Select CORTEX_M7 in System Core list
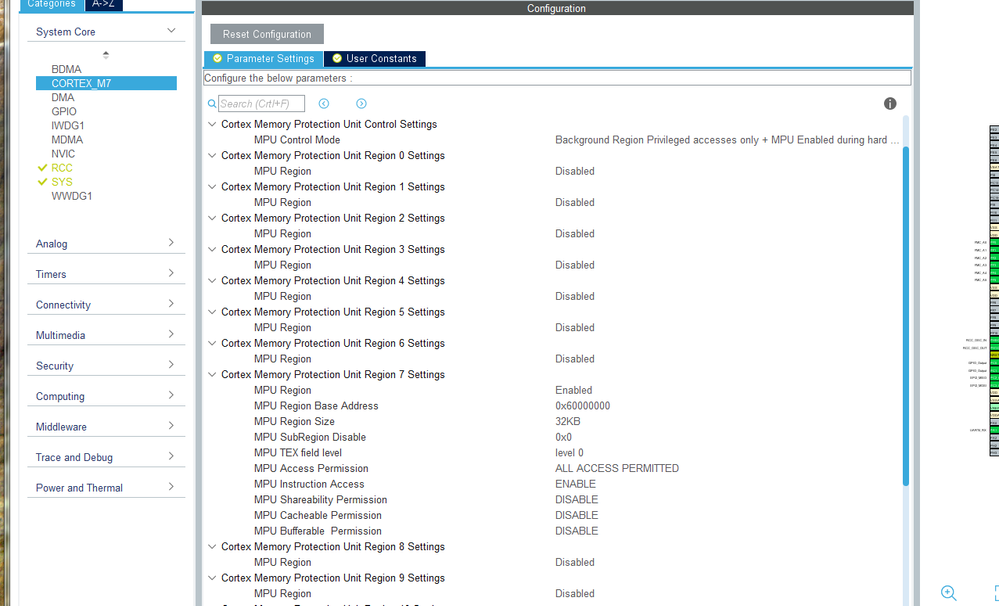 (x=106, y=83)
